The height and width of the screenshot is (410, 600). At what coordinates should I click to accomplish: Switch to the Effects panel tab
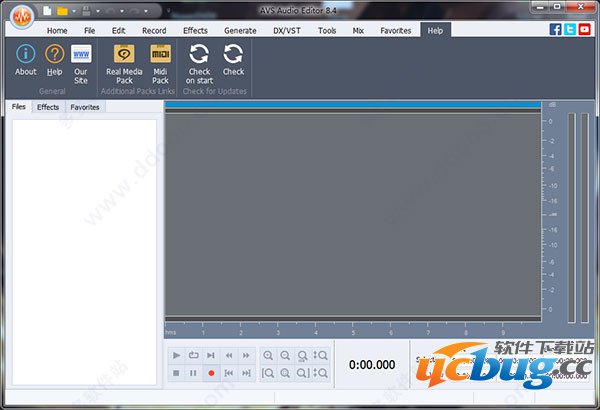click(x=48, y=107)
